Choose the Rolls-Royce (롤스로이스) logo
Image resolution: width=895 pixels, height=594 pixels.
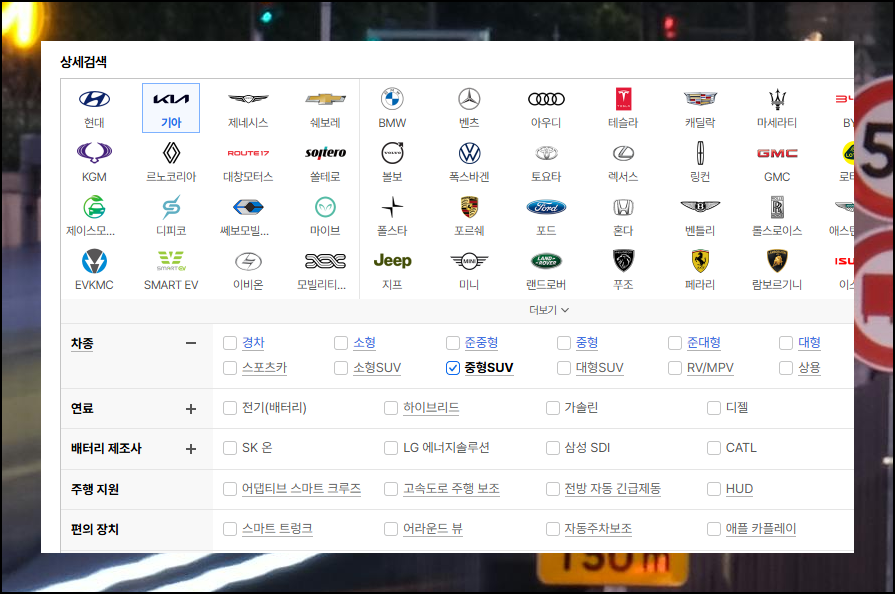(777, 207)
